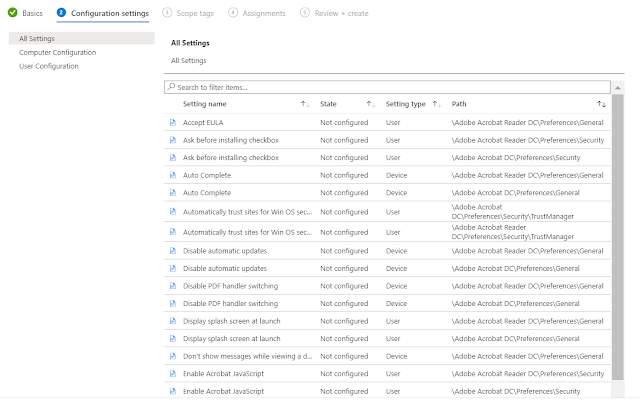Open the first Auto Complete setting row
Screen dimensions: 640x402
click(x=207, y=175)
